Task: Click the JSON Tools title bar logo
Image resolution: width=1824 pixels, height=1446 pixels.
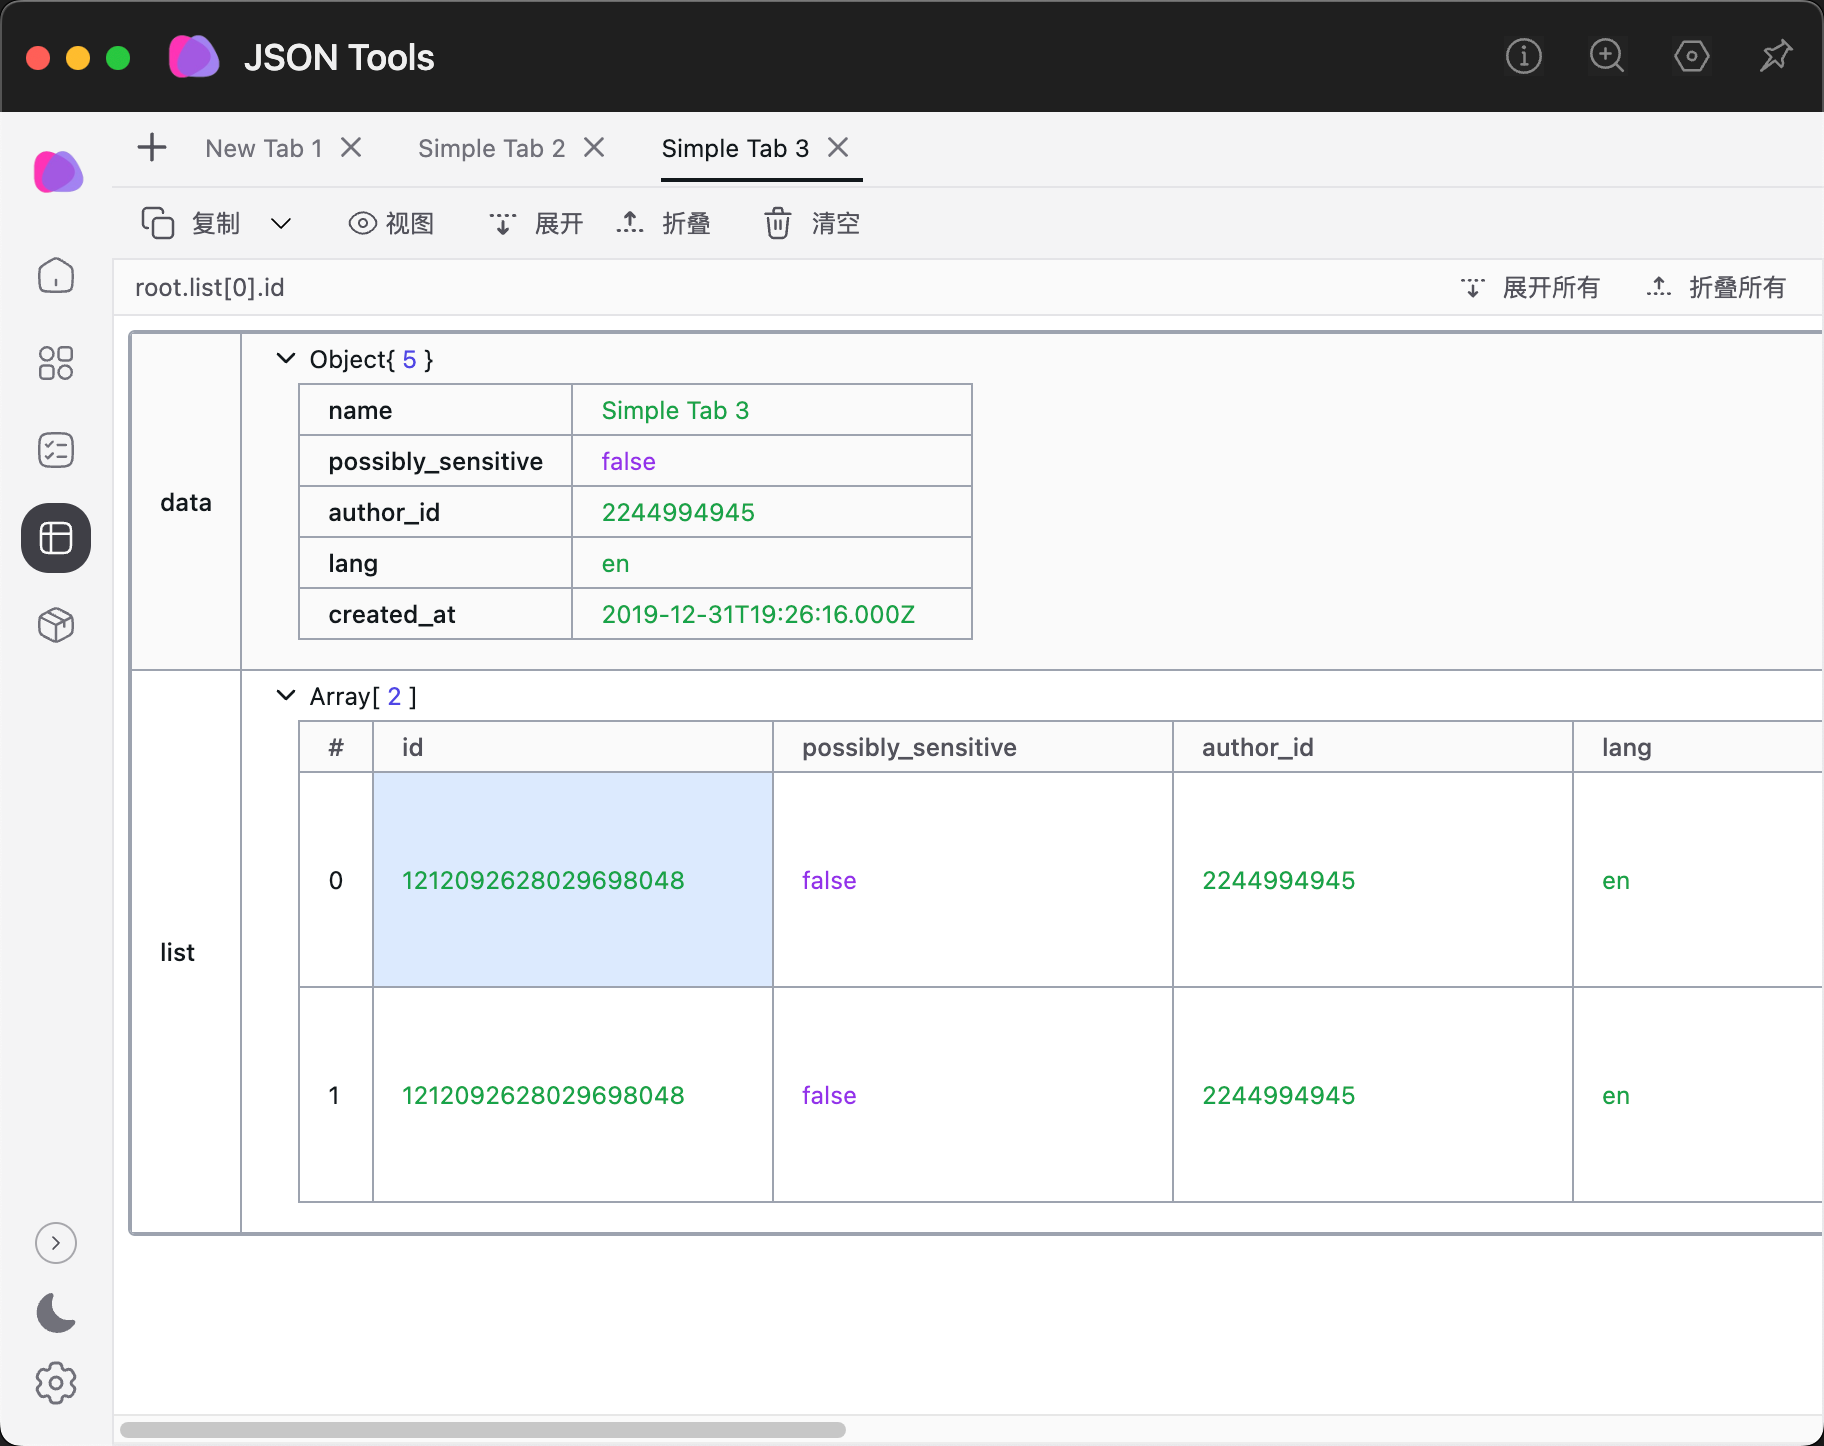Action: click(x=194, y=57)
